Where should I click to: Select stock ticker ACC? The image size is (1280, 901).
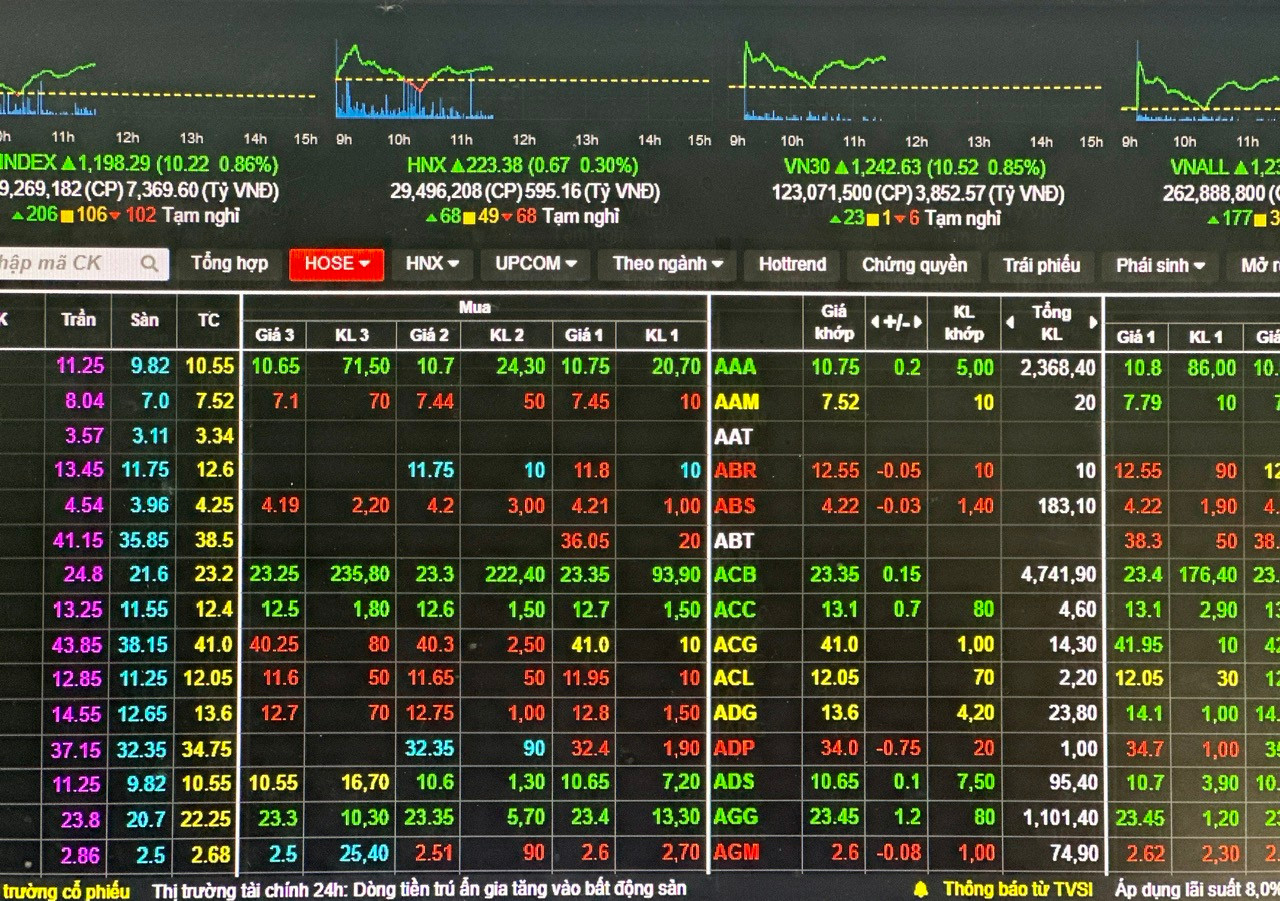pyautogui.click(x=736, y=609)
